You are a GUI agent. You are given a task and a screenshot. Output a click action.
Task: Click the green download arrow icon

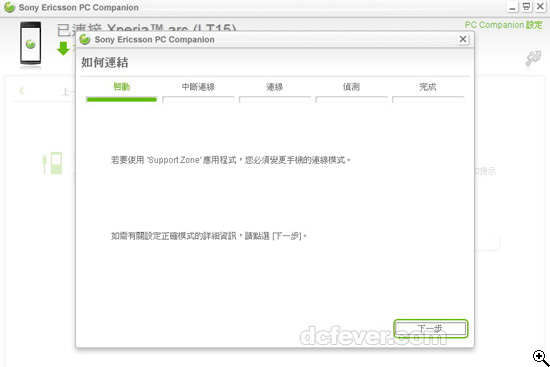(x=63, y=48)
